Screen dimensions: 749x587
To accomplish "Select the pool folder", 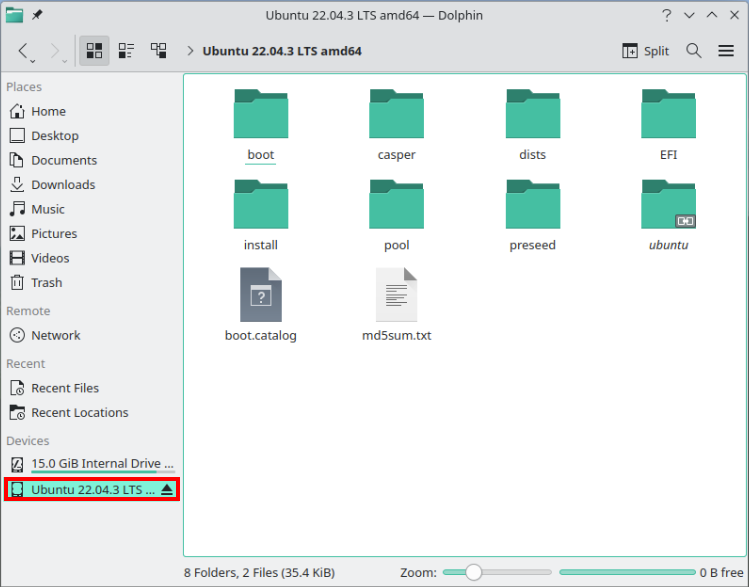I will (x=396, y=216).
